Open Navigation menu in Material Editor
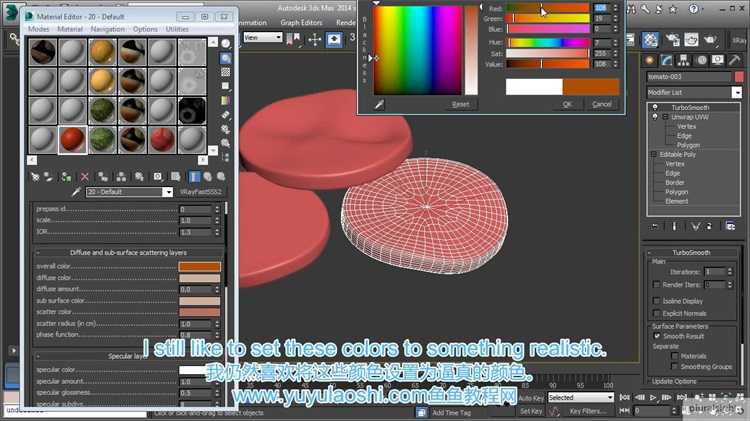 [108, 29]
